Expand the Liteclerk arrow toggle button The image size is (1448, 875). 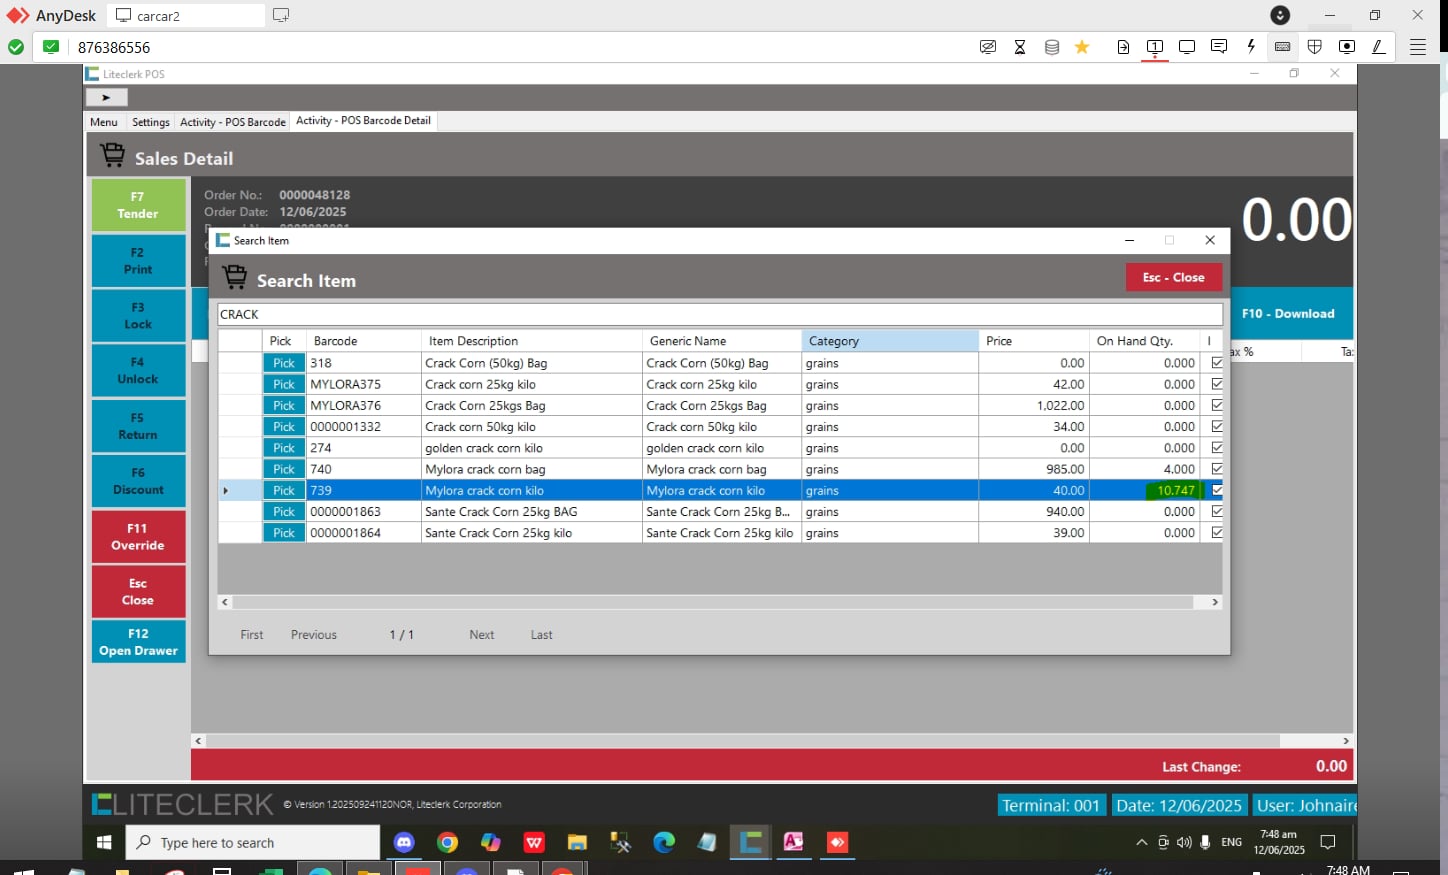[x=106, y=97]
